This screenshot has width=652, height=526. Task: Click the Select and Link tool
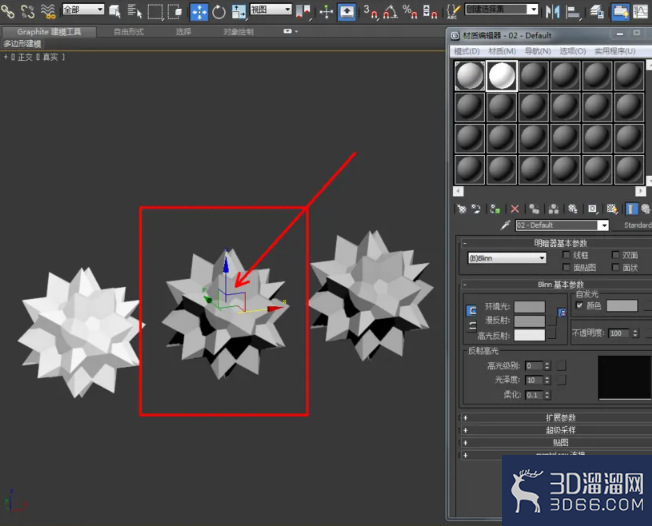point(7,11)
